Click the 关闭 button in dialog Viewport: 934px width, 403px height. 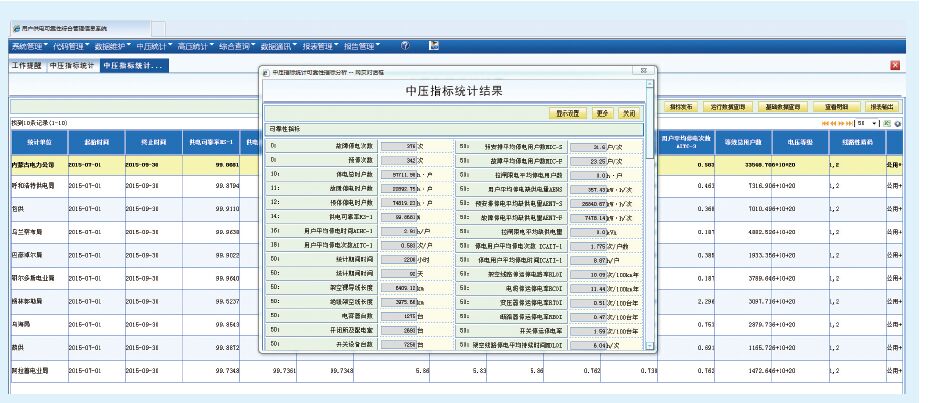point(628,113)
